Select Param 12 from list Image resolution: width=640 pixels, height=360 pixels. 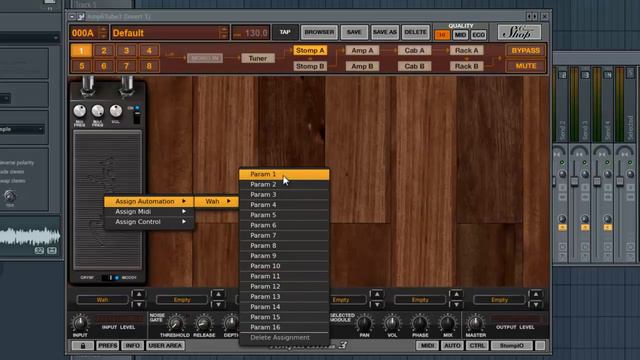click(284, 287)
